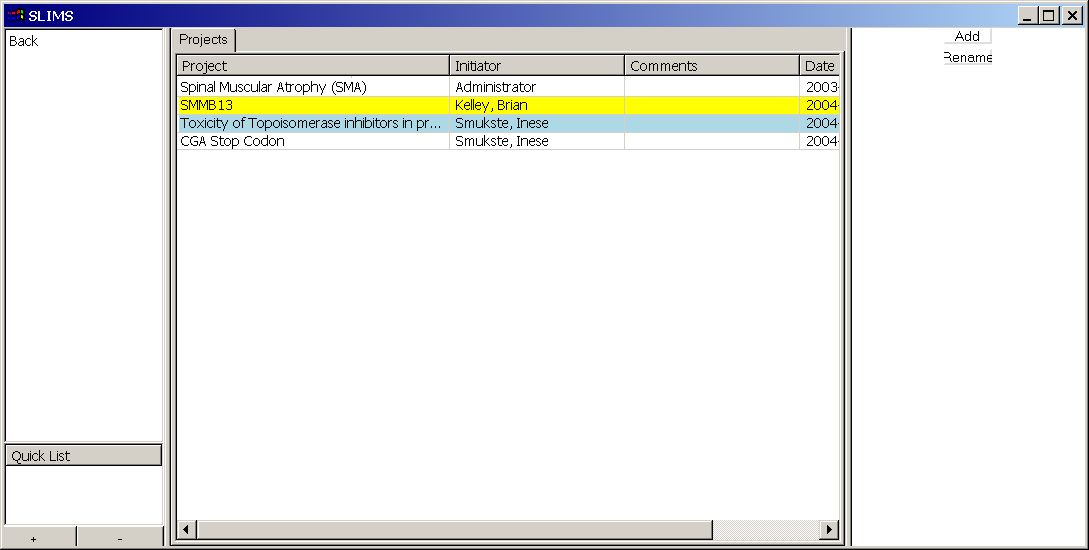Click the SLIMS application icon in title bar

(15, 15)
